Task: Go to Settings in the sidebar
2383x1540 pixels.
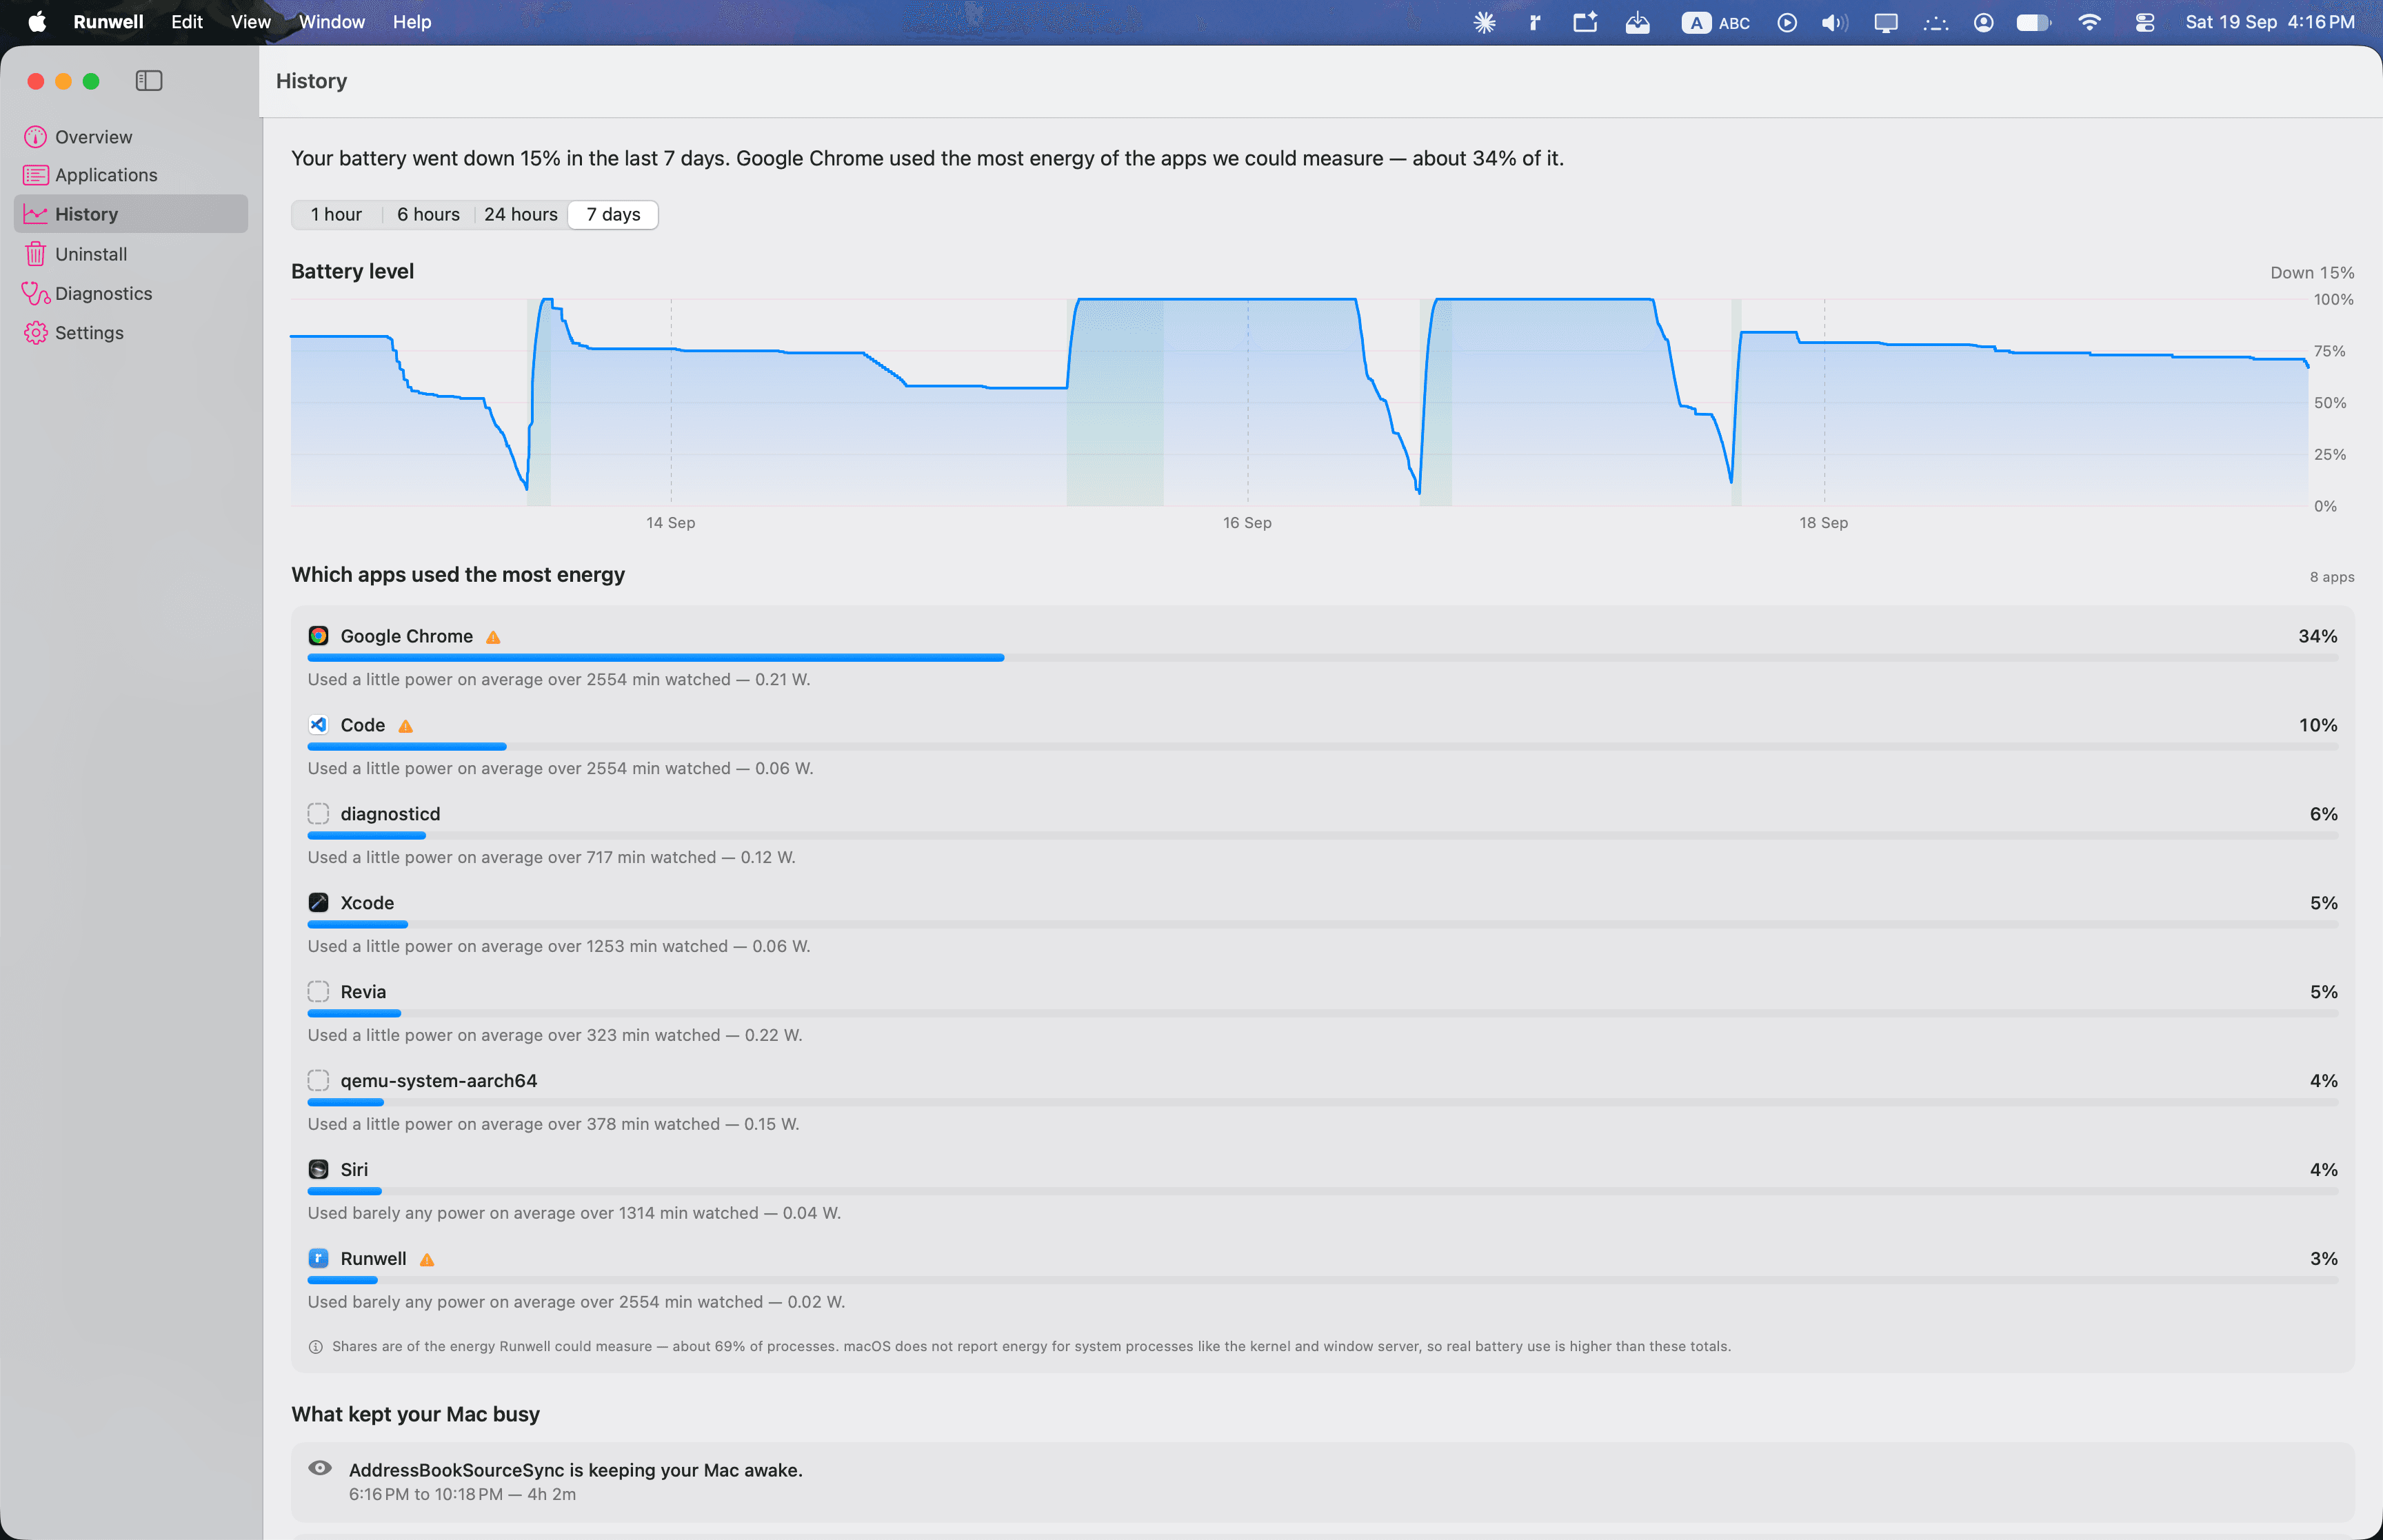Action: tap(131, 333)
